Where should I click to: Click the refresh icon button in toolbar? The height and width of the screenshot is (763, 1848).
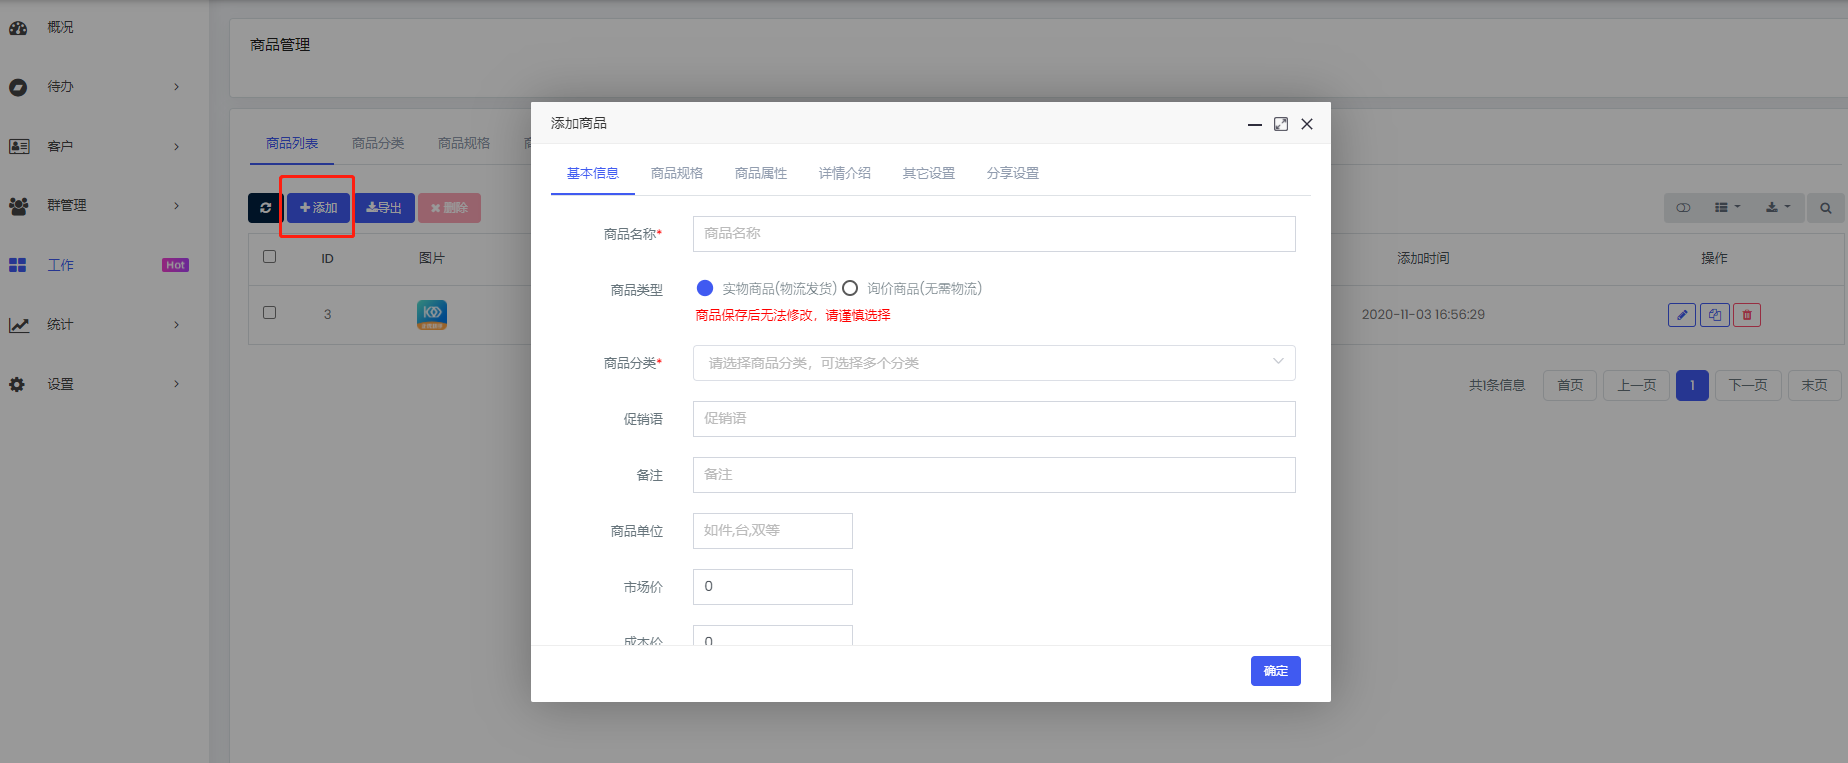[265, 208]
